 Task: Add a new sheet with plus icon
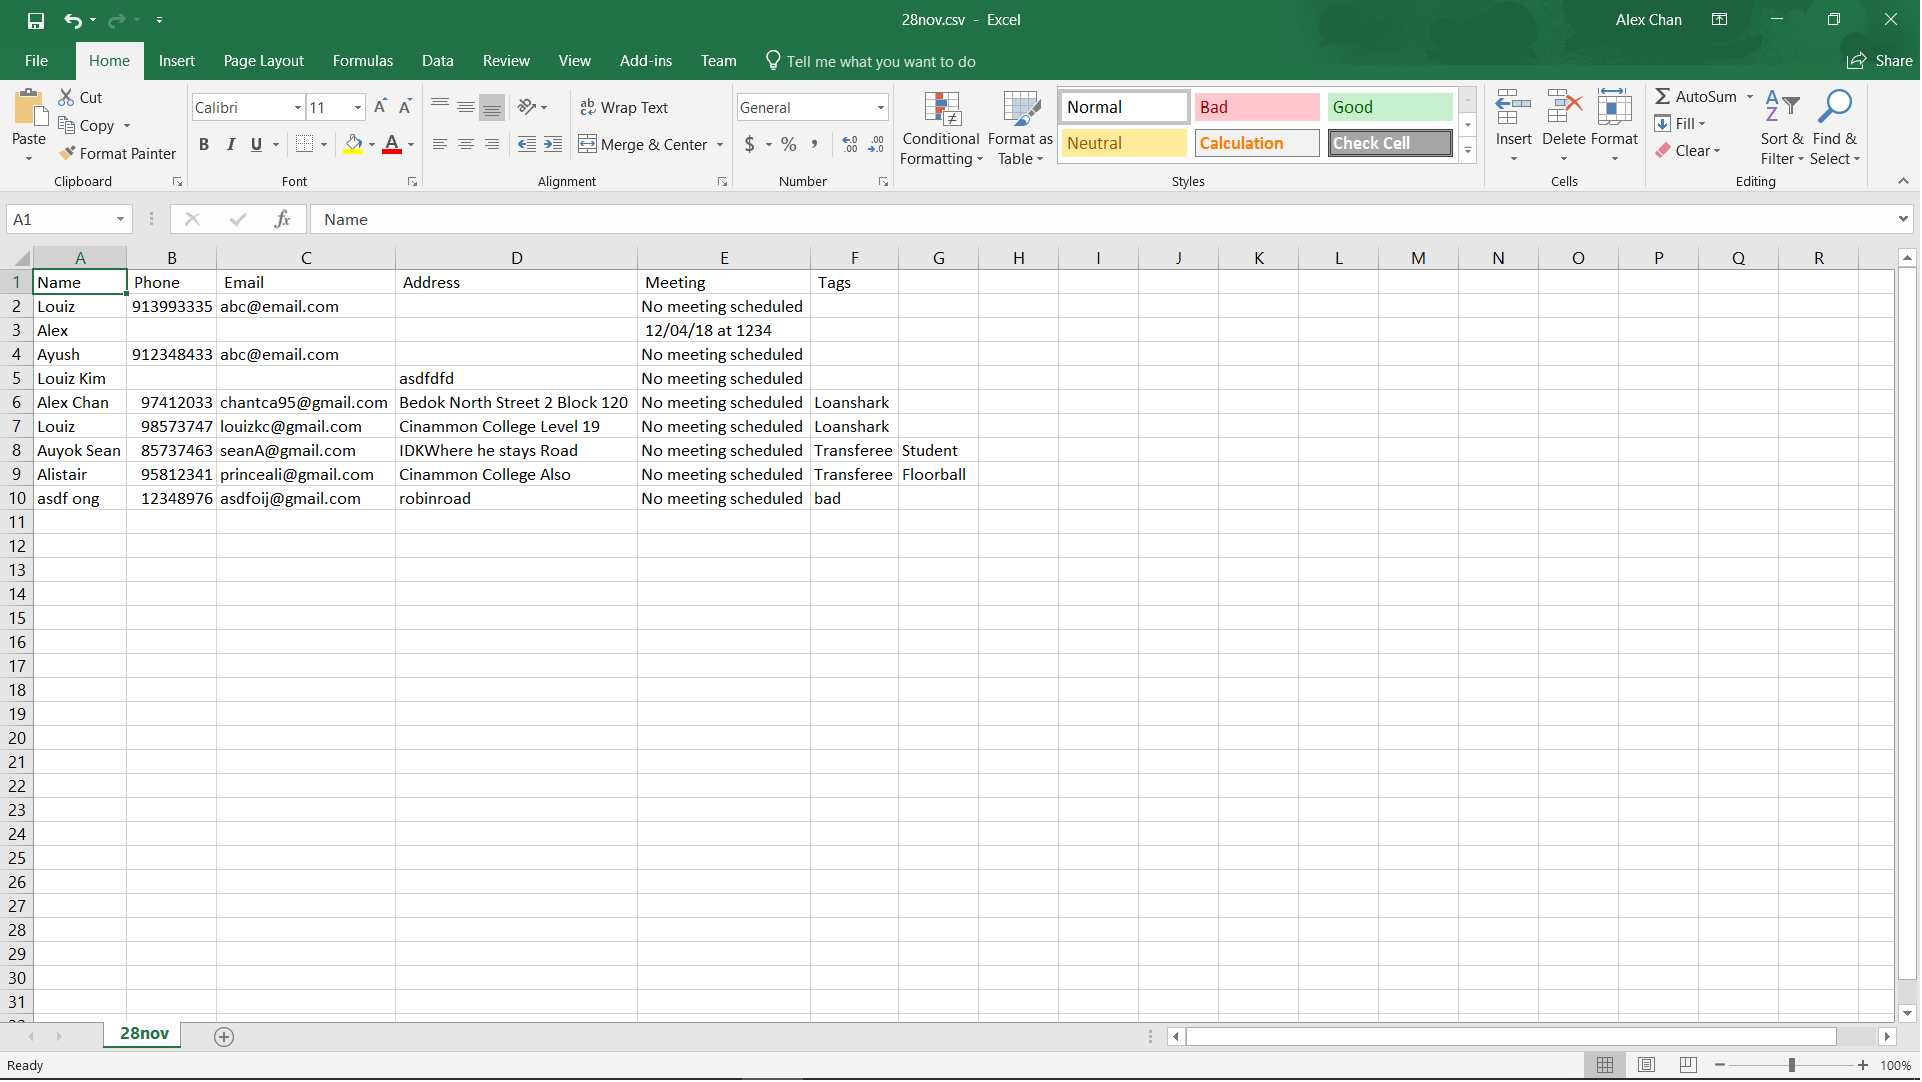pos(224,1037)
